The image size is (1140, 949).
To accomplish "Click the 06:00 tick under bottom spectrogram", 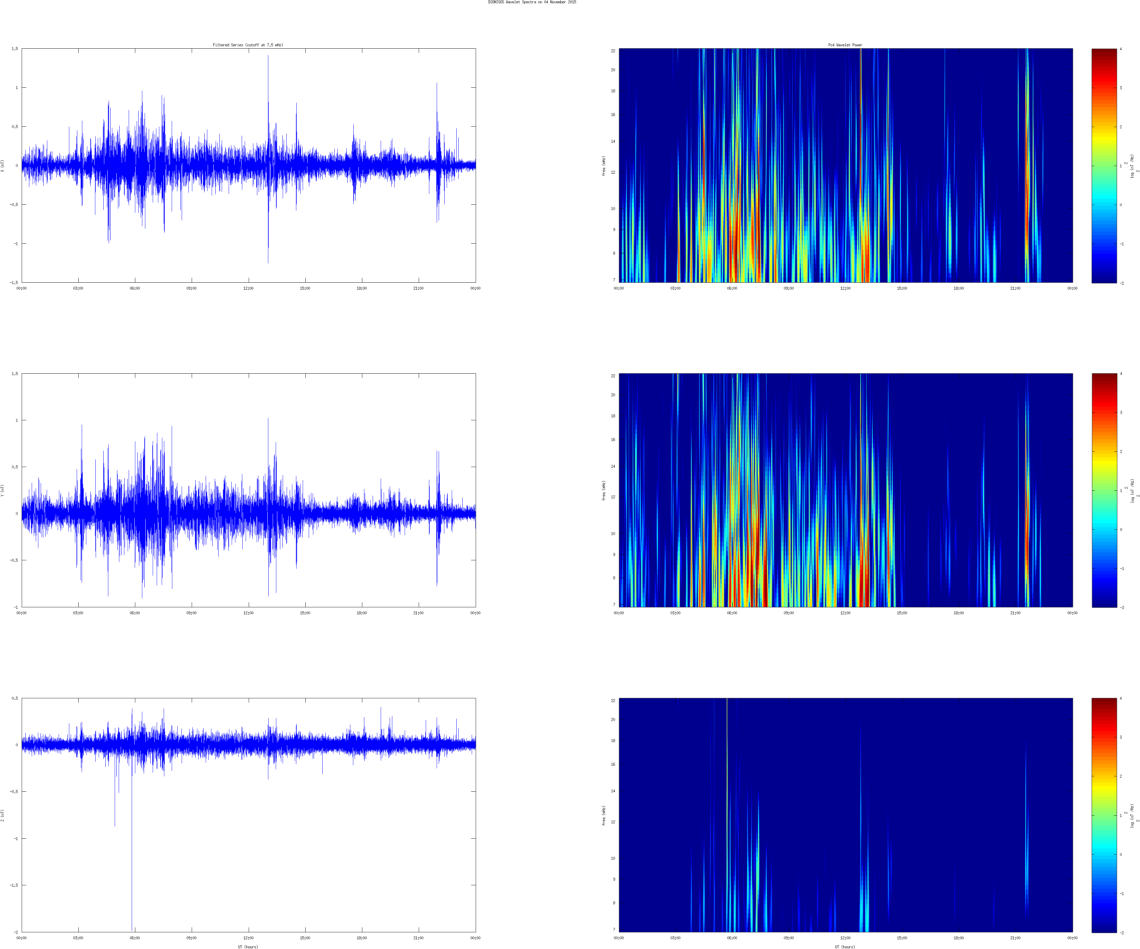I will [732, 938].
